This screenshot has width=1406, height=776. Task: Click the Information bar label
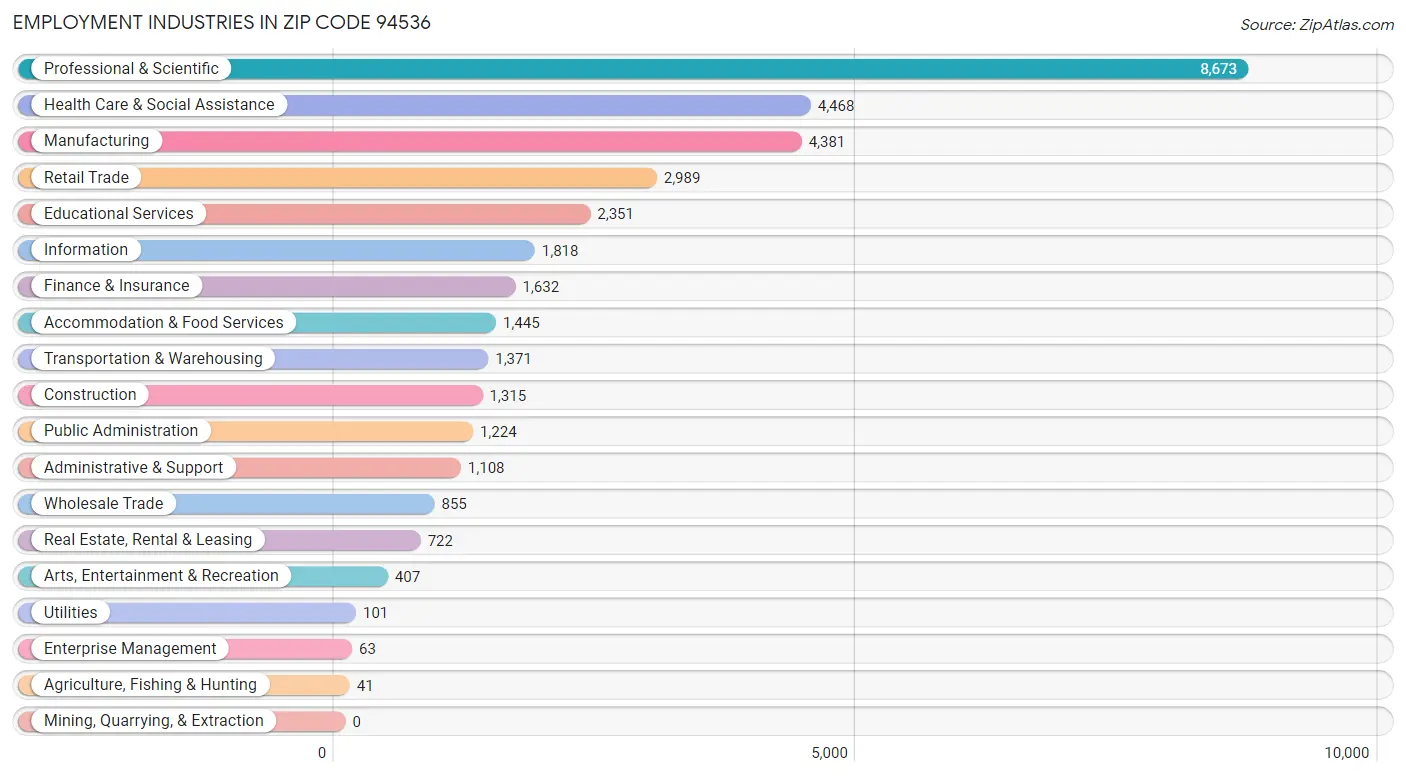click(86, 250)
